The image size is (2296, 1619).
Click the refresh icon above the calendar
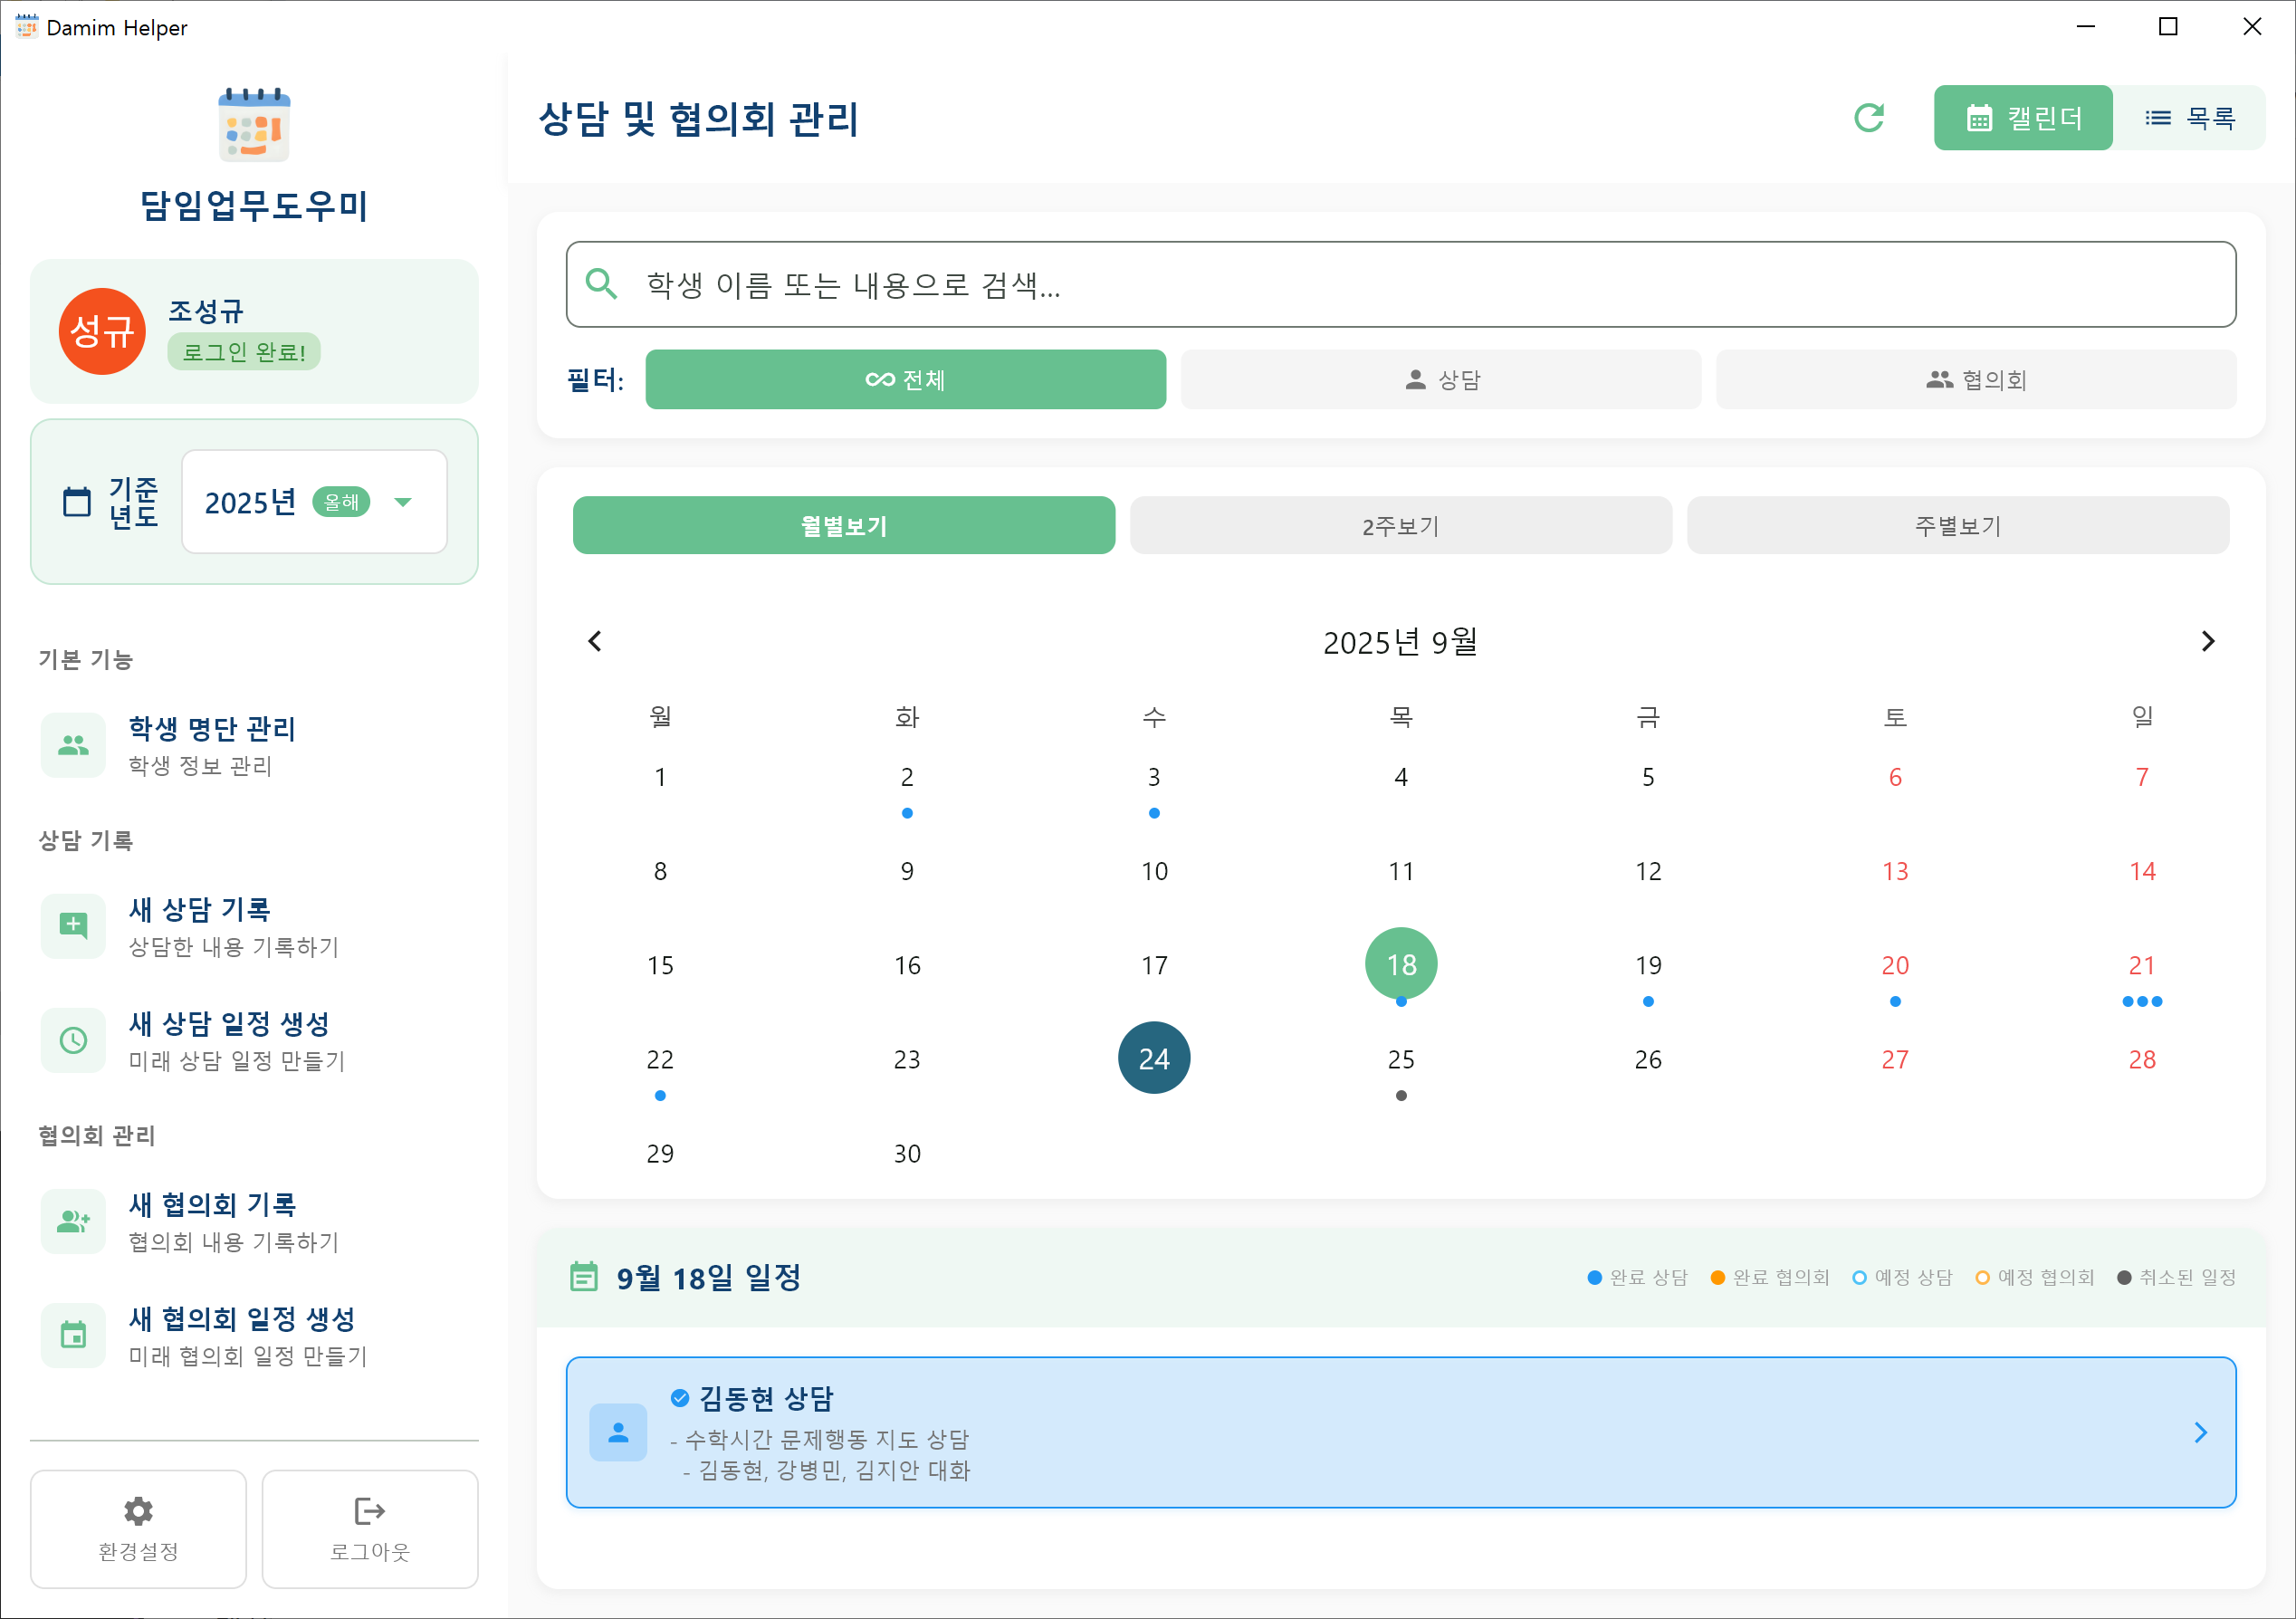click(1869, 117)
